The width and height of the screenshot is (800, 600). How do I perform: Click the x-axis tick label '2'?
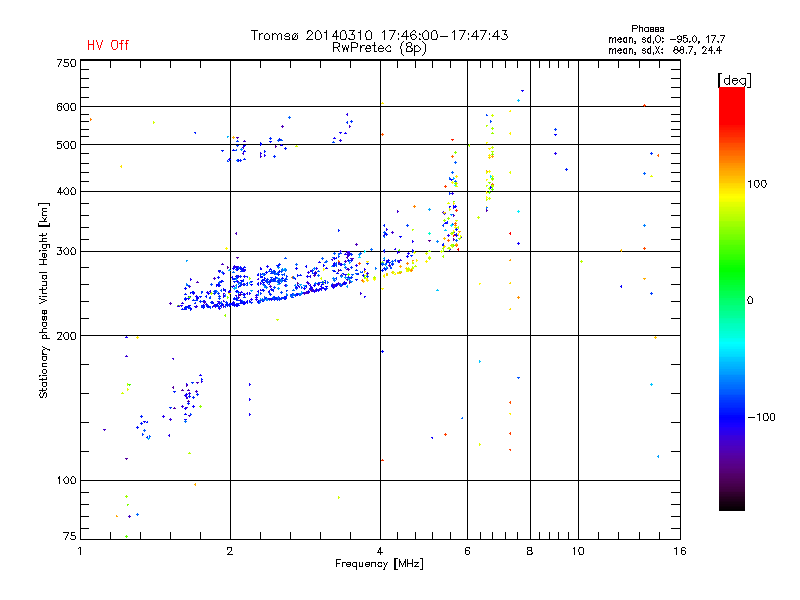point(230,551)
